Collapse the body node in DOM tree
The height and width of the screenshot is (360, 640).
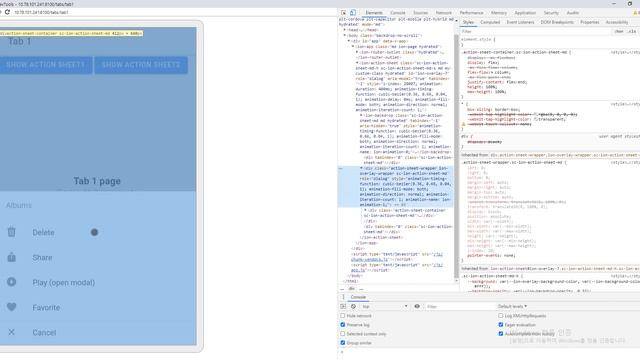click(345, 36)
